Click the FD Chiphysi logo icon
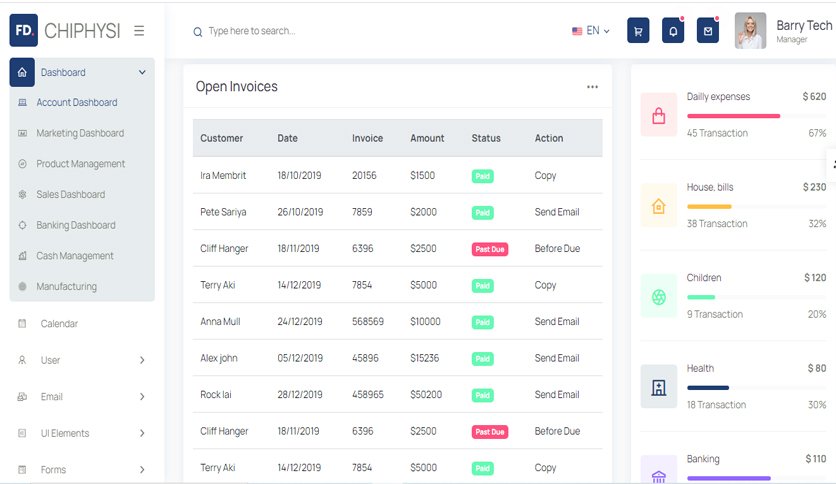The height and width of the screenshot is (484, 836). point(23,30)
